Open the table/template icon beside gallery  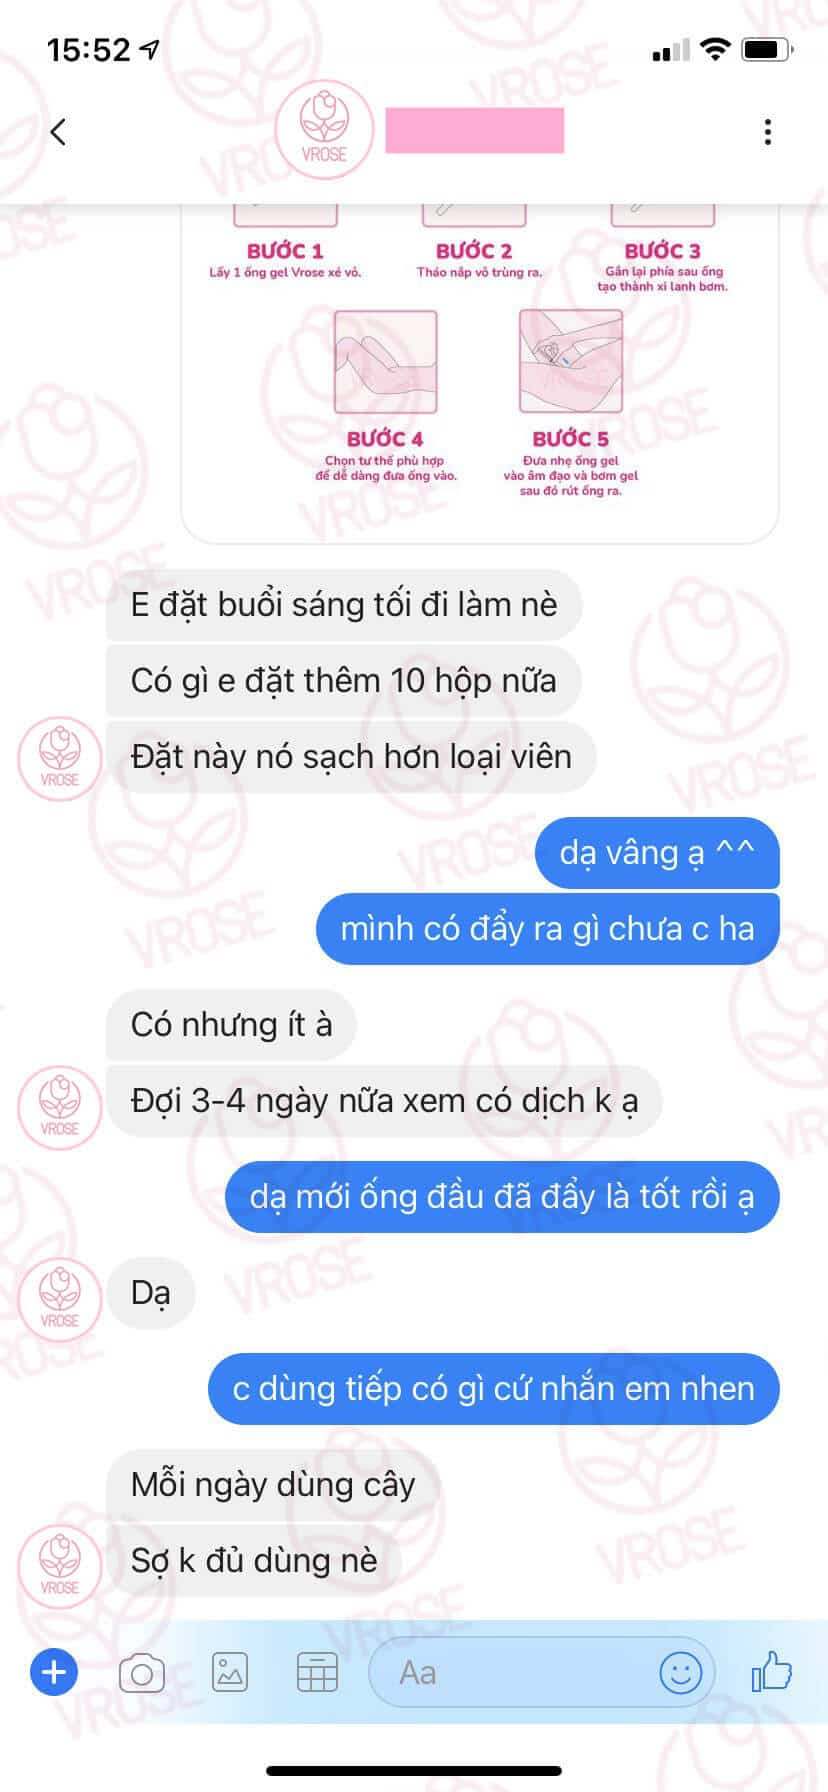pos(317,1672)
